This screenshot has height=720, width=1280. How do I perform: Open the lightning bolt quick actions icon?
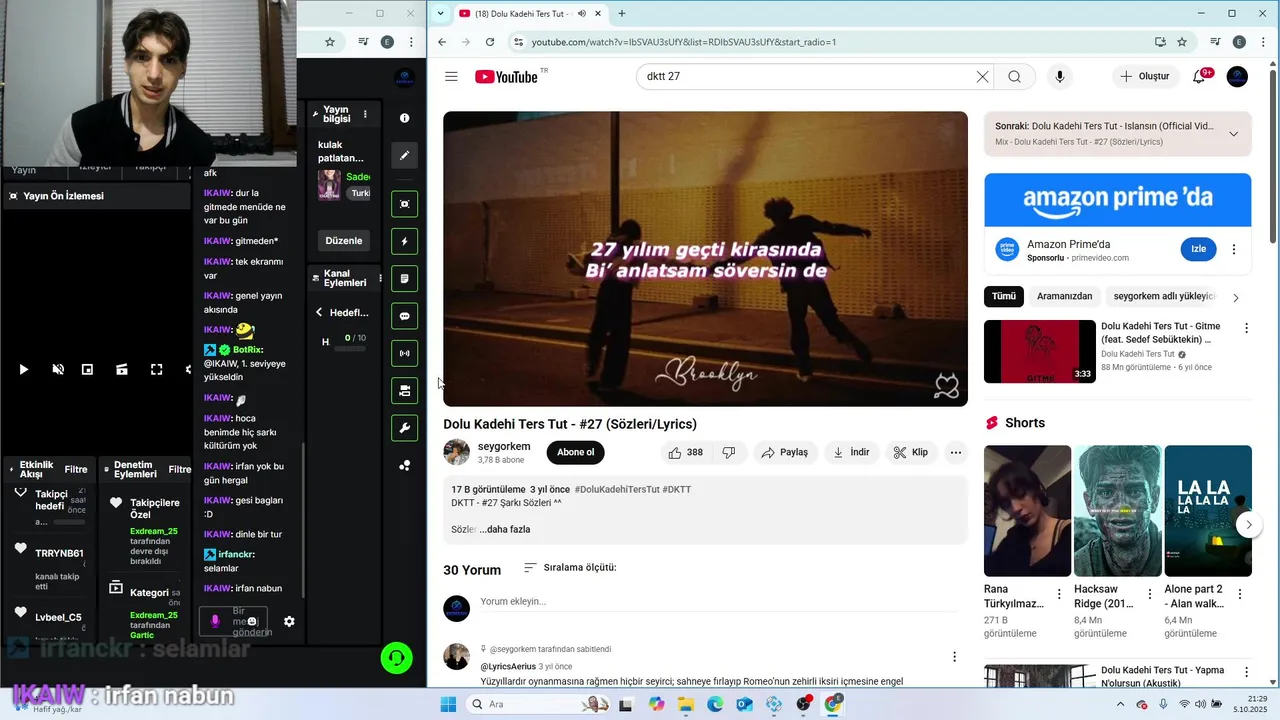point(404,241)
